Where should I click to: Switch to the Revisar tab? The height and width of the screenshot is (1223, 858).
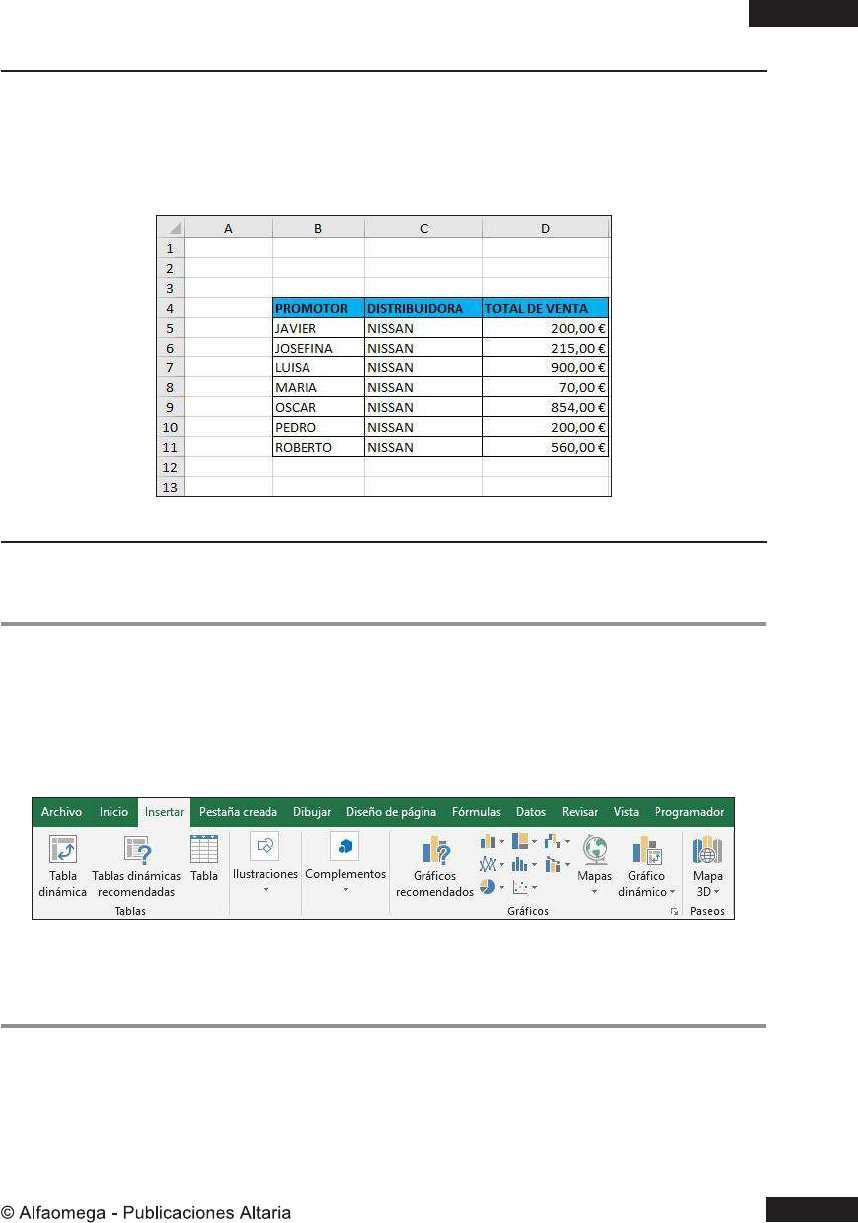coord(580,812)
